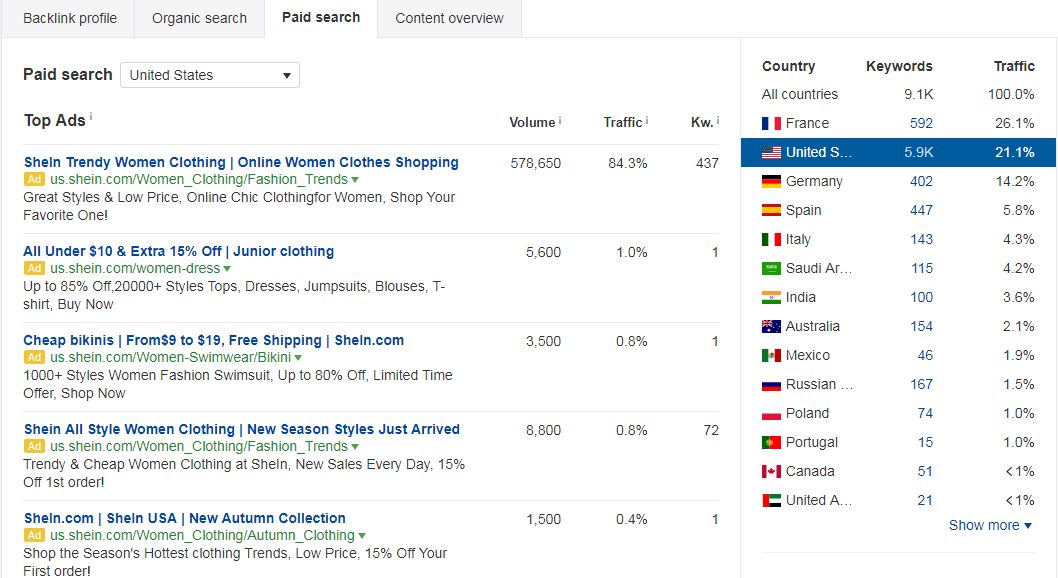The height and width of the screenshot is (578, 1058).
Task: Expand the us.shein.com/women-dress URL arrow
Action: (x=227, y=268)
